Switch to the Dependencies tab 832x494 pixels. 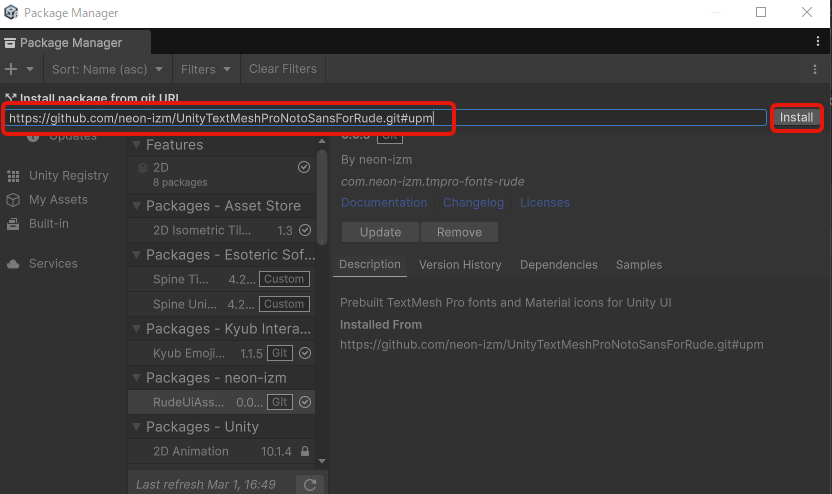(x=559, y=265)
